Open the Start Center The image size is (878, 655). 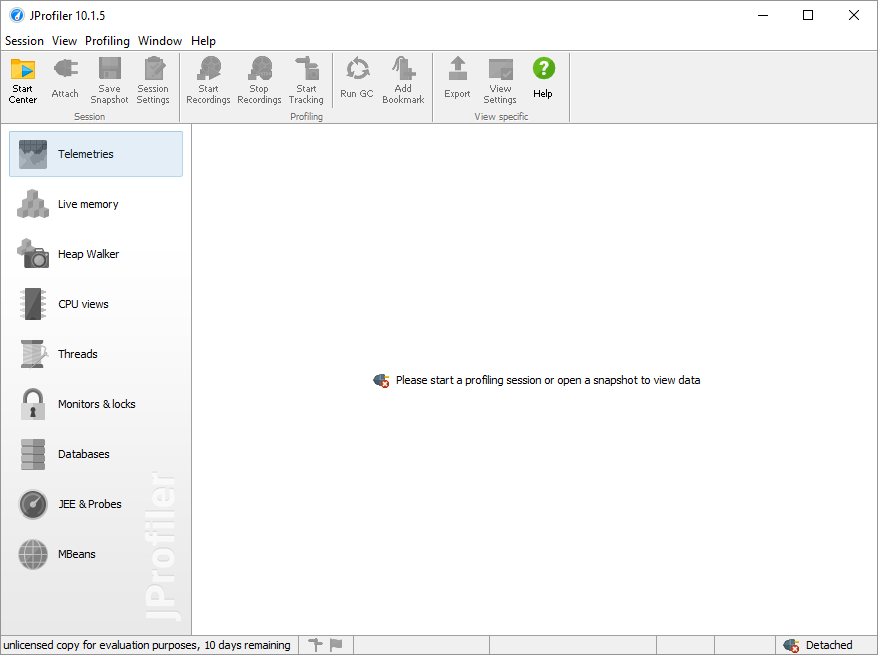click(22, 81)
